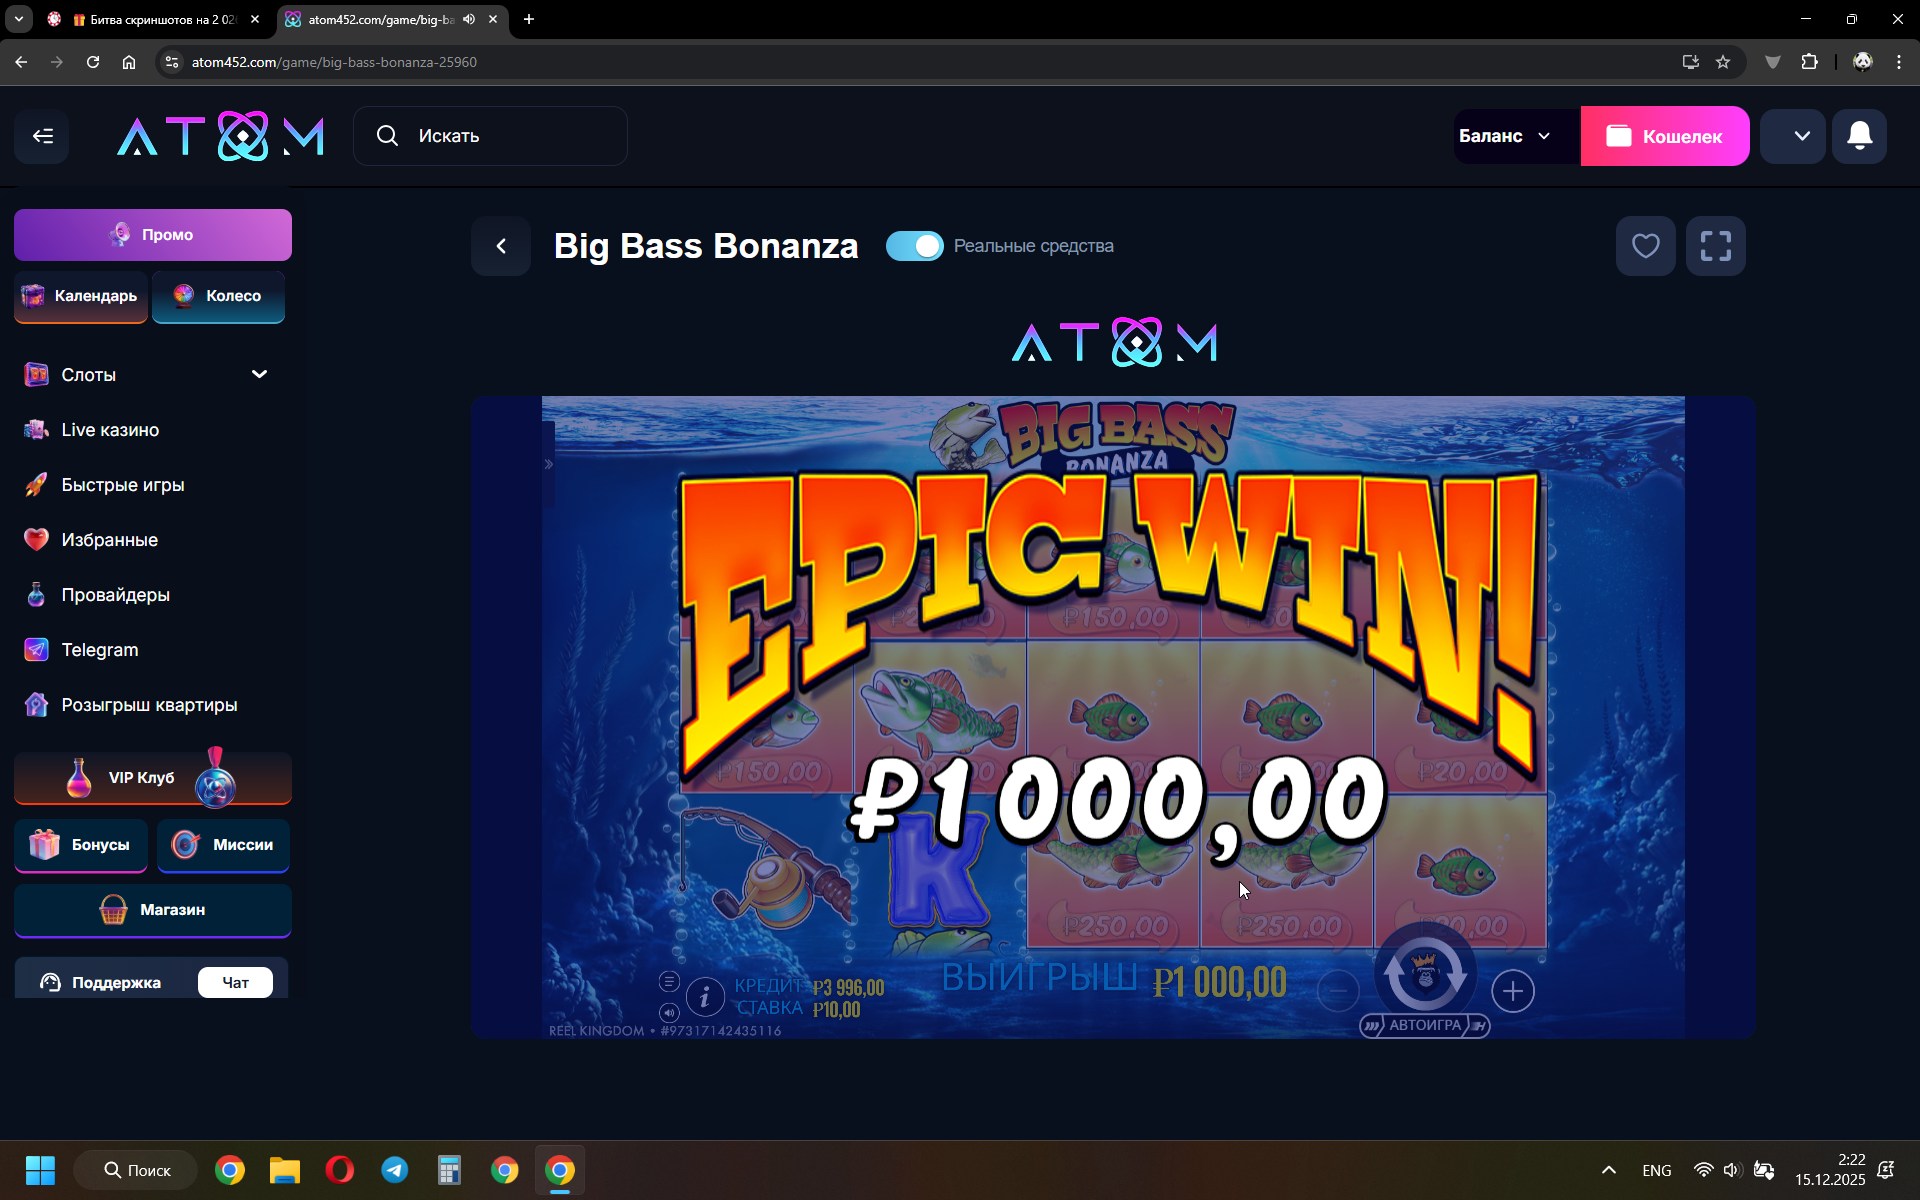Go back with the arrow beside game title

501,246
